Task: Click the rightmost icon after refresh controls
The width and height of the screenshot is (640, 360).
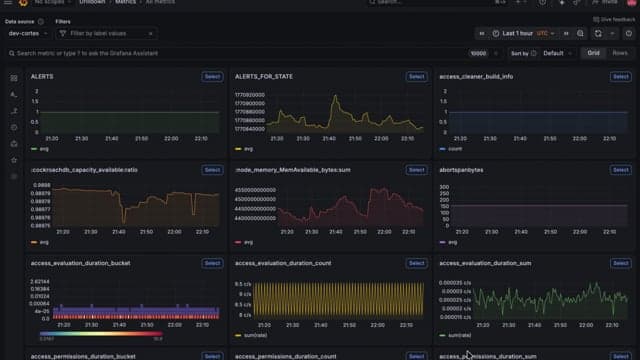Action: point(629,33)
